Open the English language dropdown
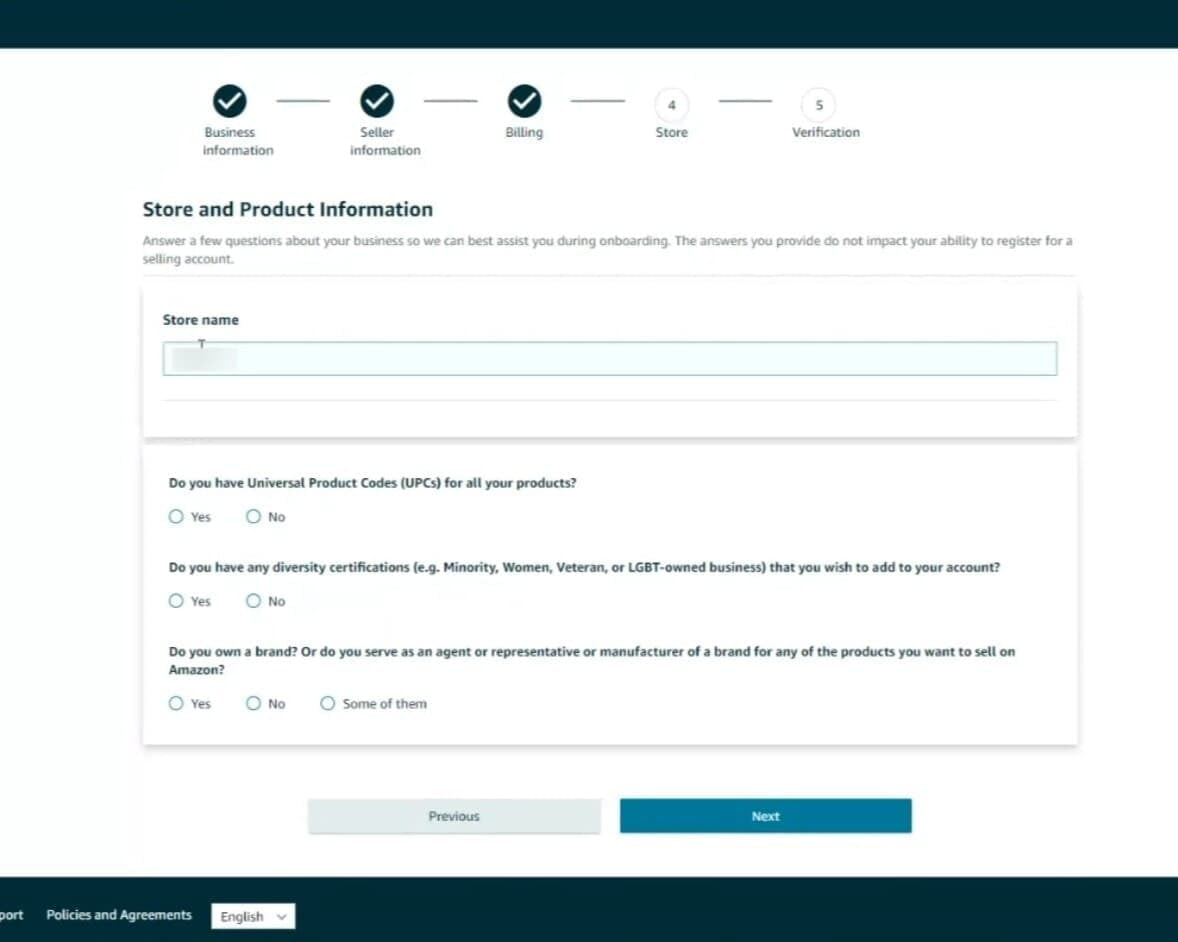 [x=253, y=916]
